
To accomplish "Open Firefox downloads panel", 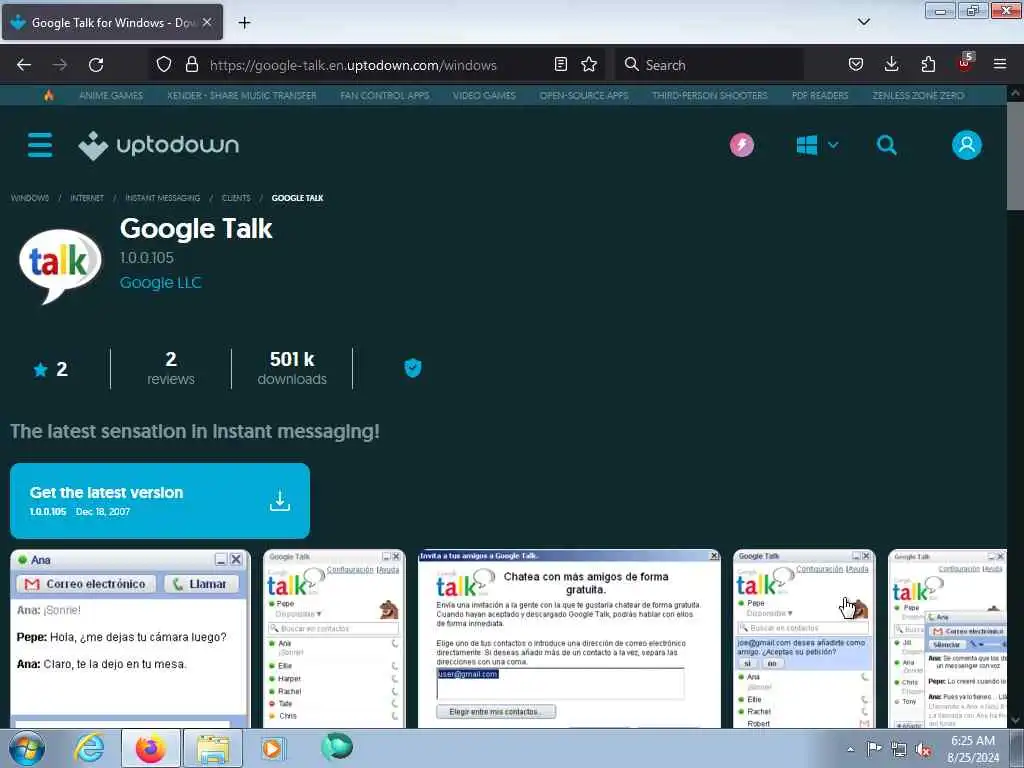I will pos(891,64).
